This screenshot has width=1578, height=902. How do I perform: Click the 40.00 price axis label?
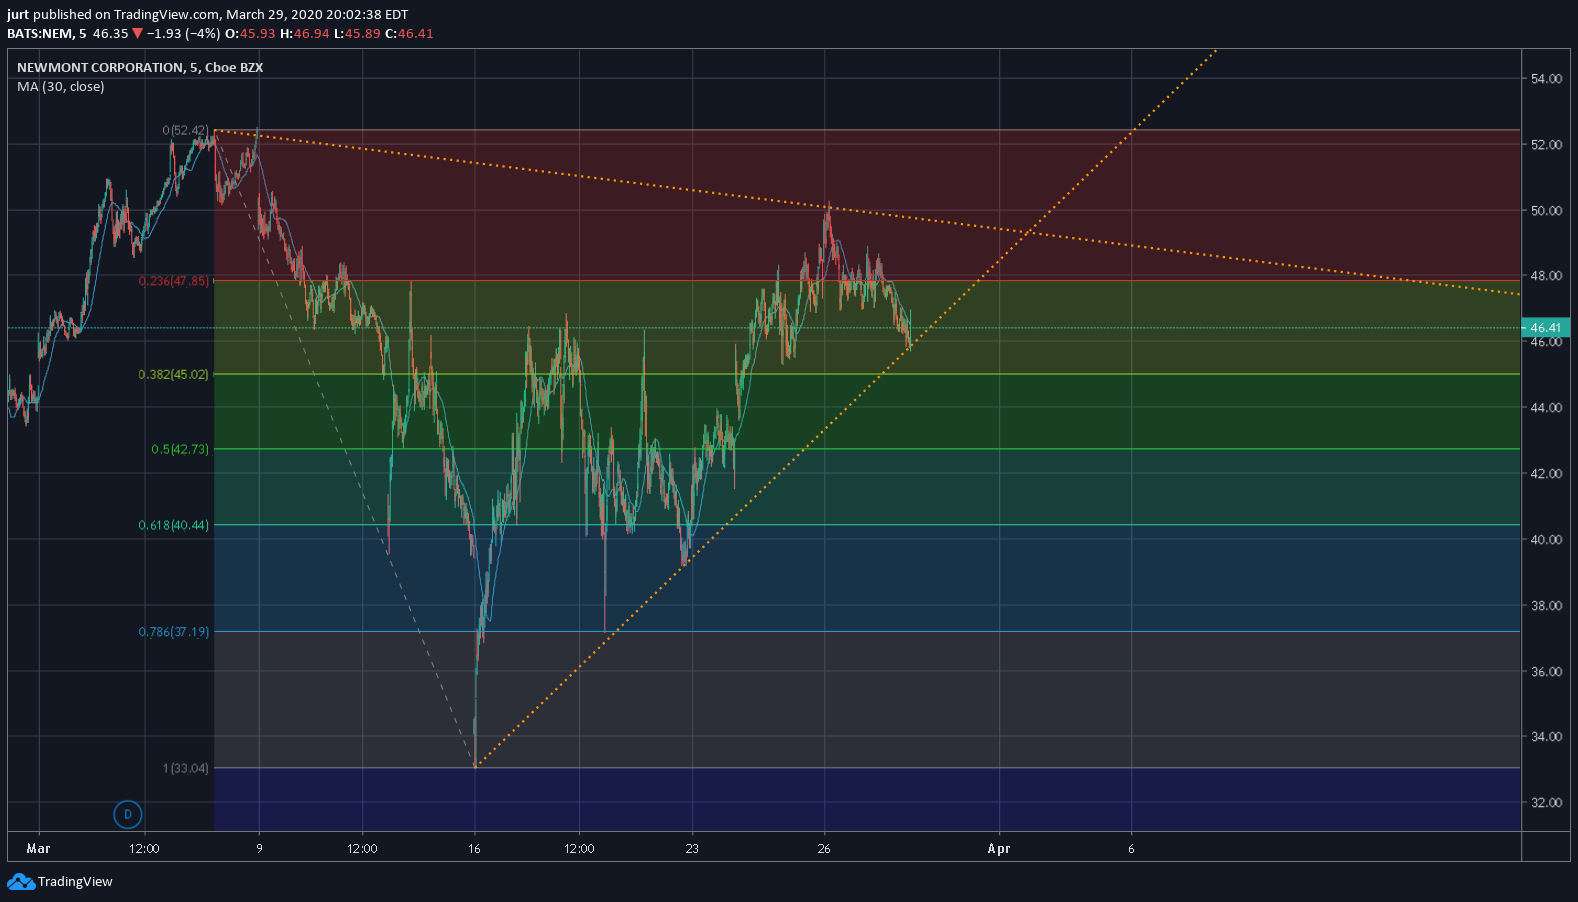(x=1546, y=540)
